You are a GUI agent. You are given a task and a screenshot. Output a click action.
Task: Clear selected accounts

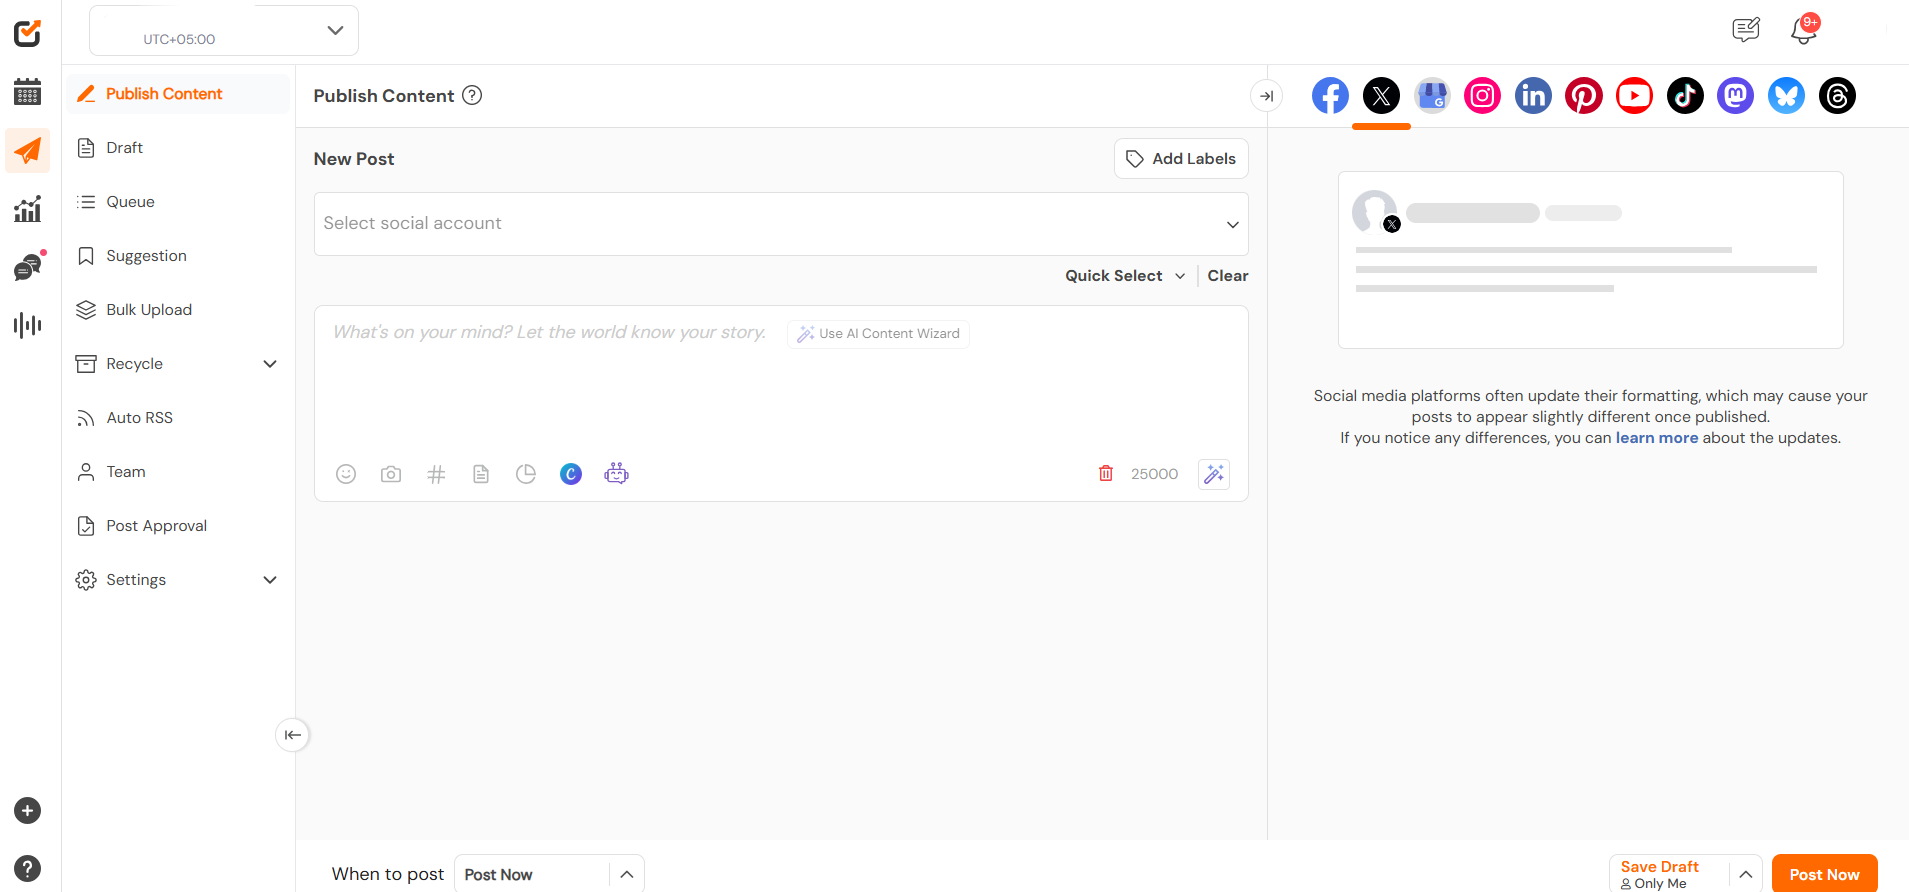[x=1227, y=276]
